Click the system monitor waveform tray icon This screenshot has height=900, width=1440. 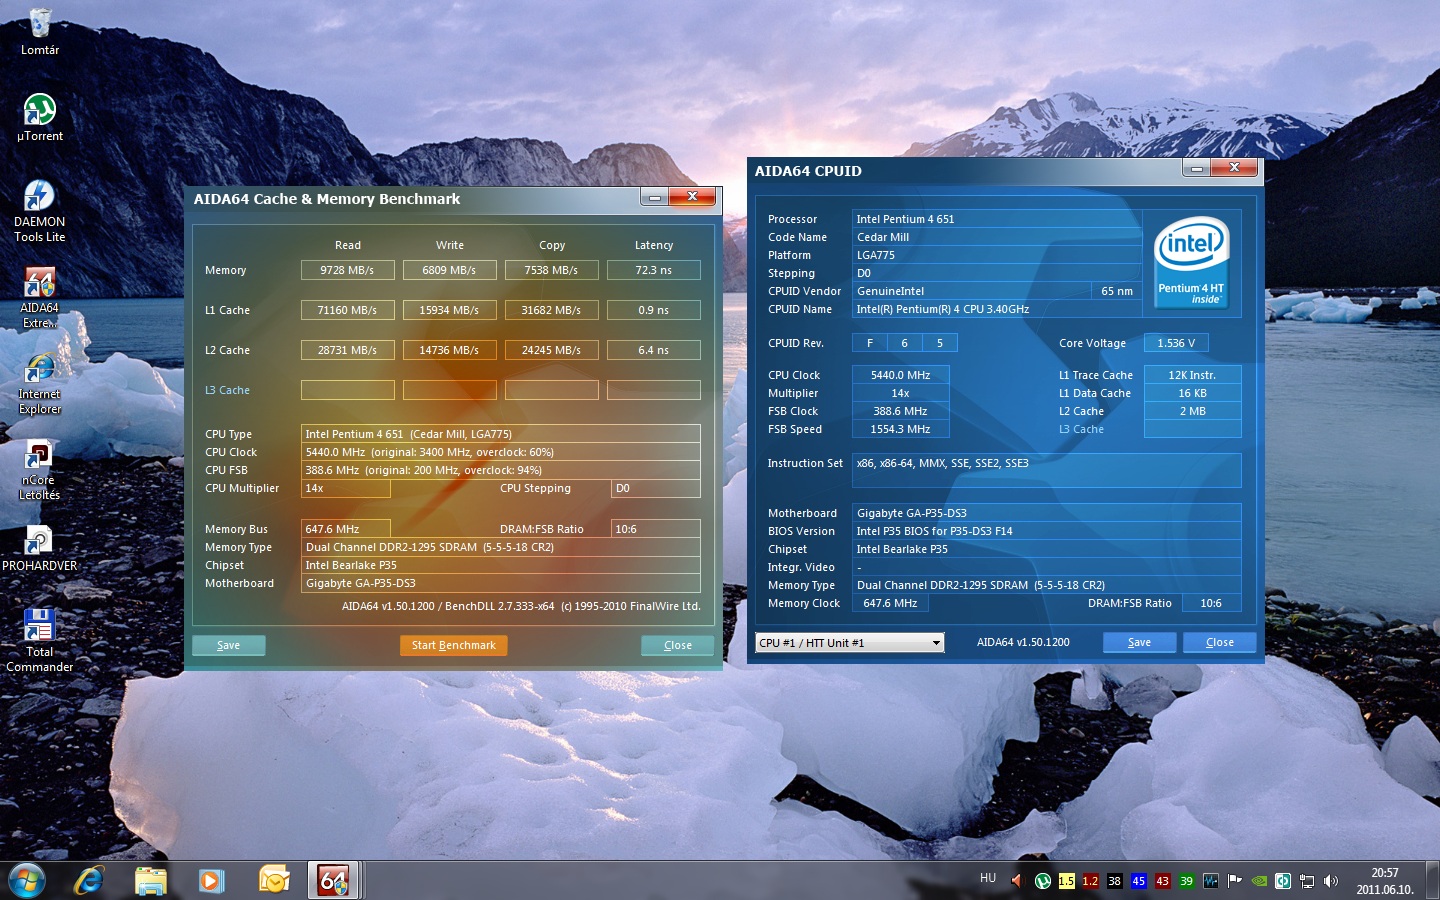click(x=1211, y=881)
